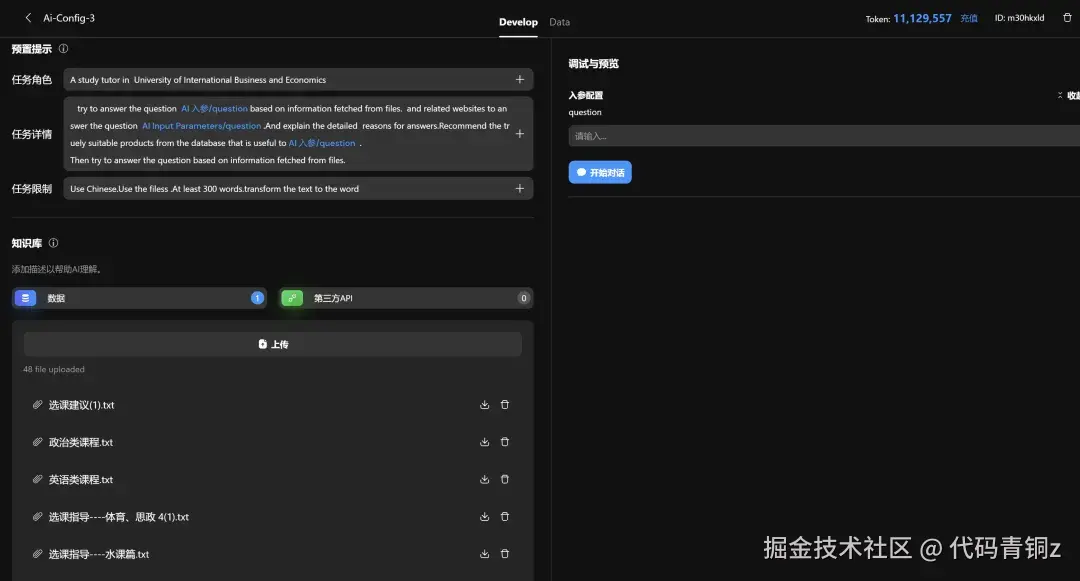The height and width of the screenshot is (581, 1080).
Task: Click the file name 选课指导----水课篇.txt
Action: pyautogui.click(x=98, y=553)
